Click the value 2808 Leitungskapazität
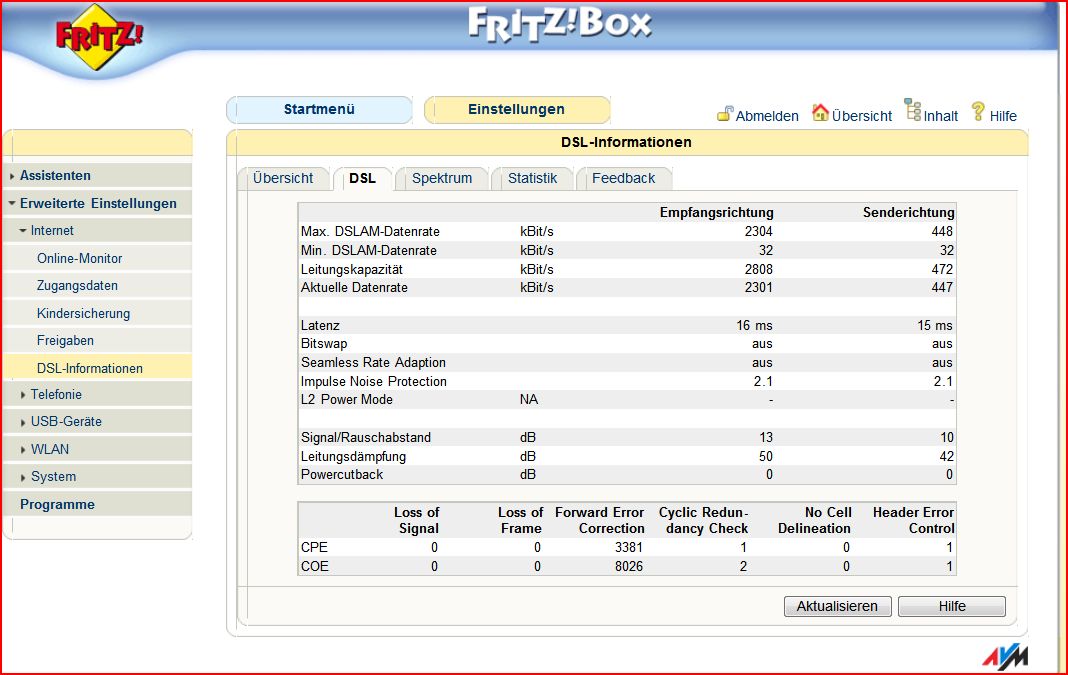 [758, 269]
